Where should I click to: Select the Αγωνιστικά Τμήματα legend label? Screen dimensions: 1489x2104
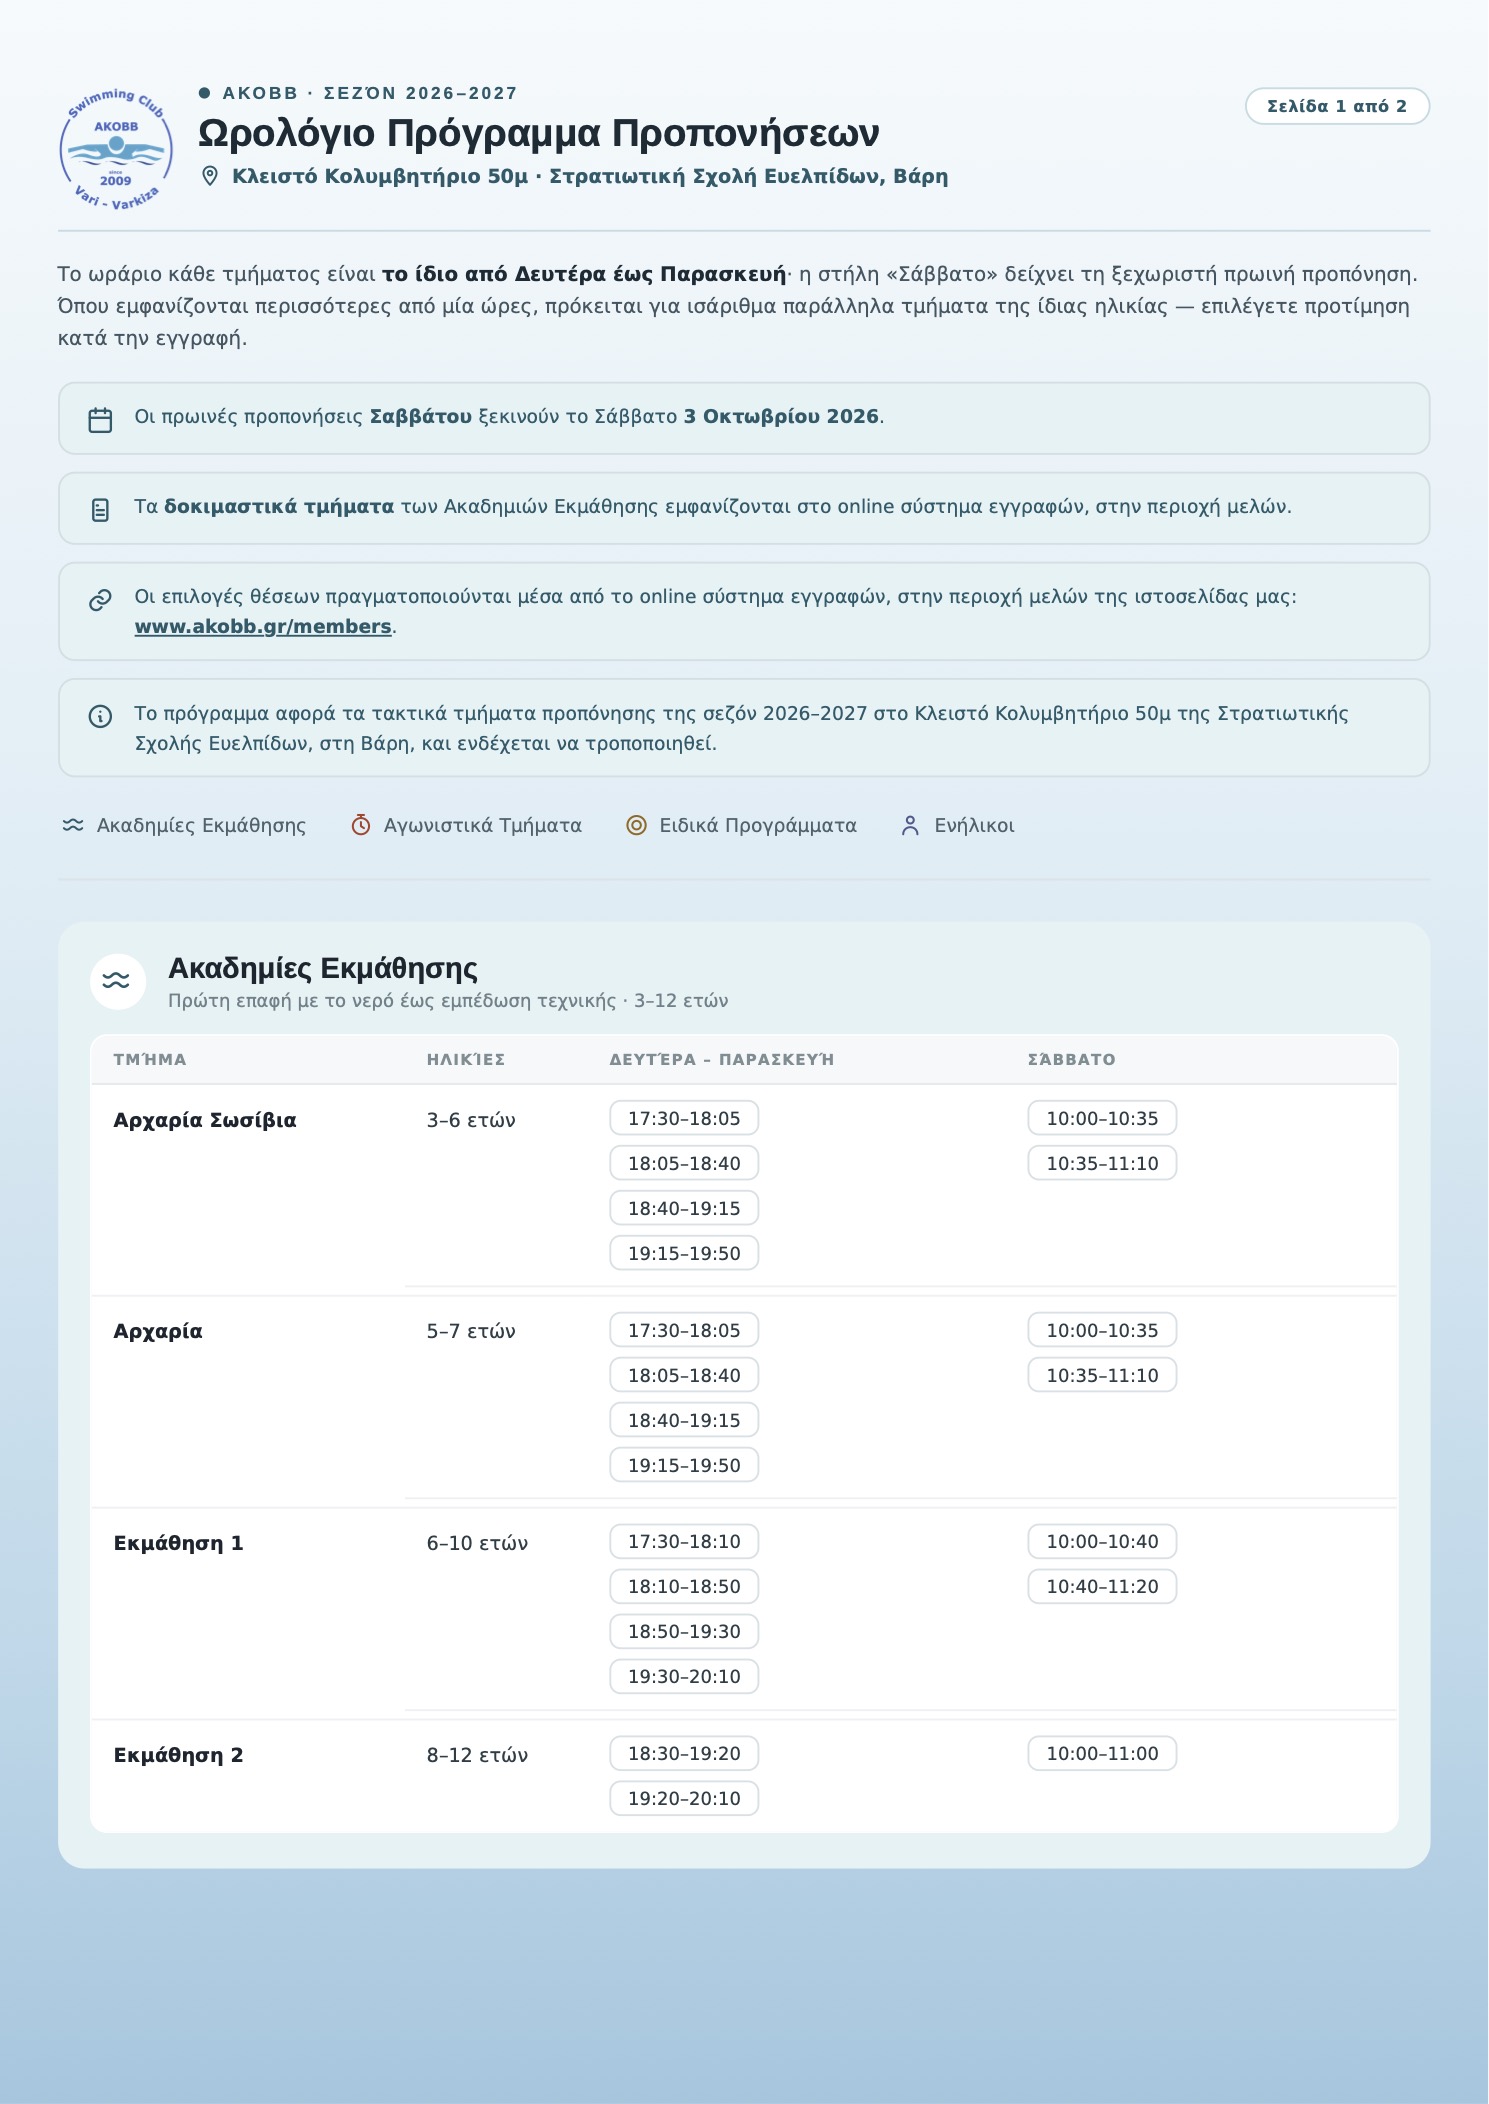pos(483,825)
